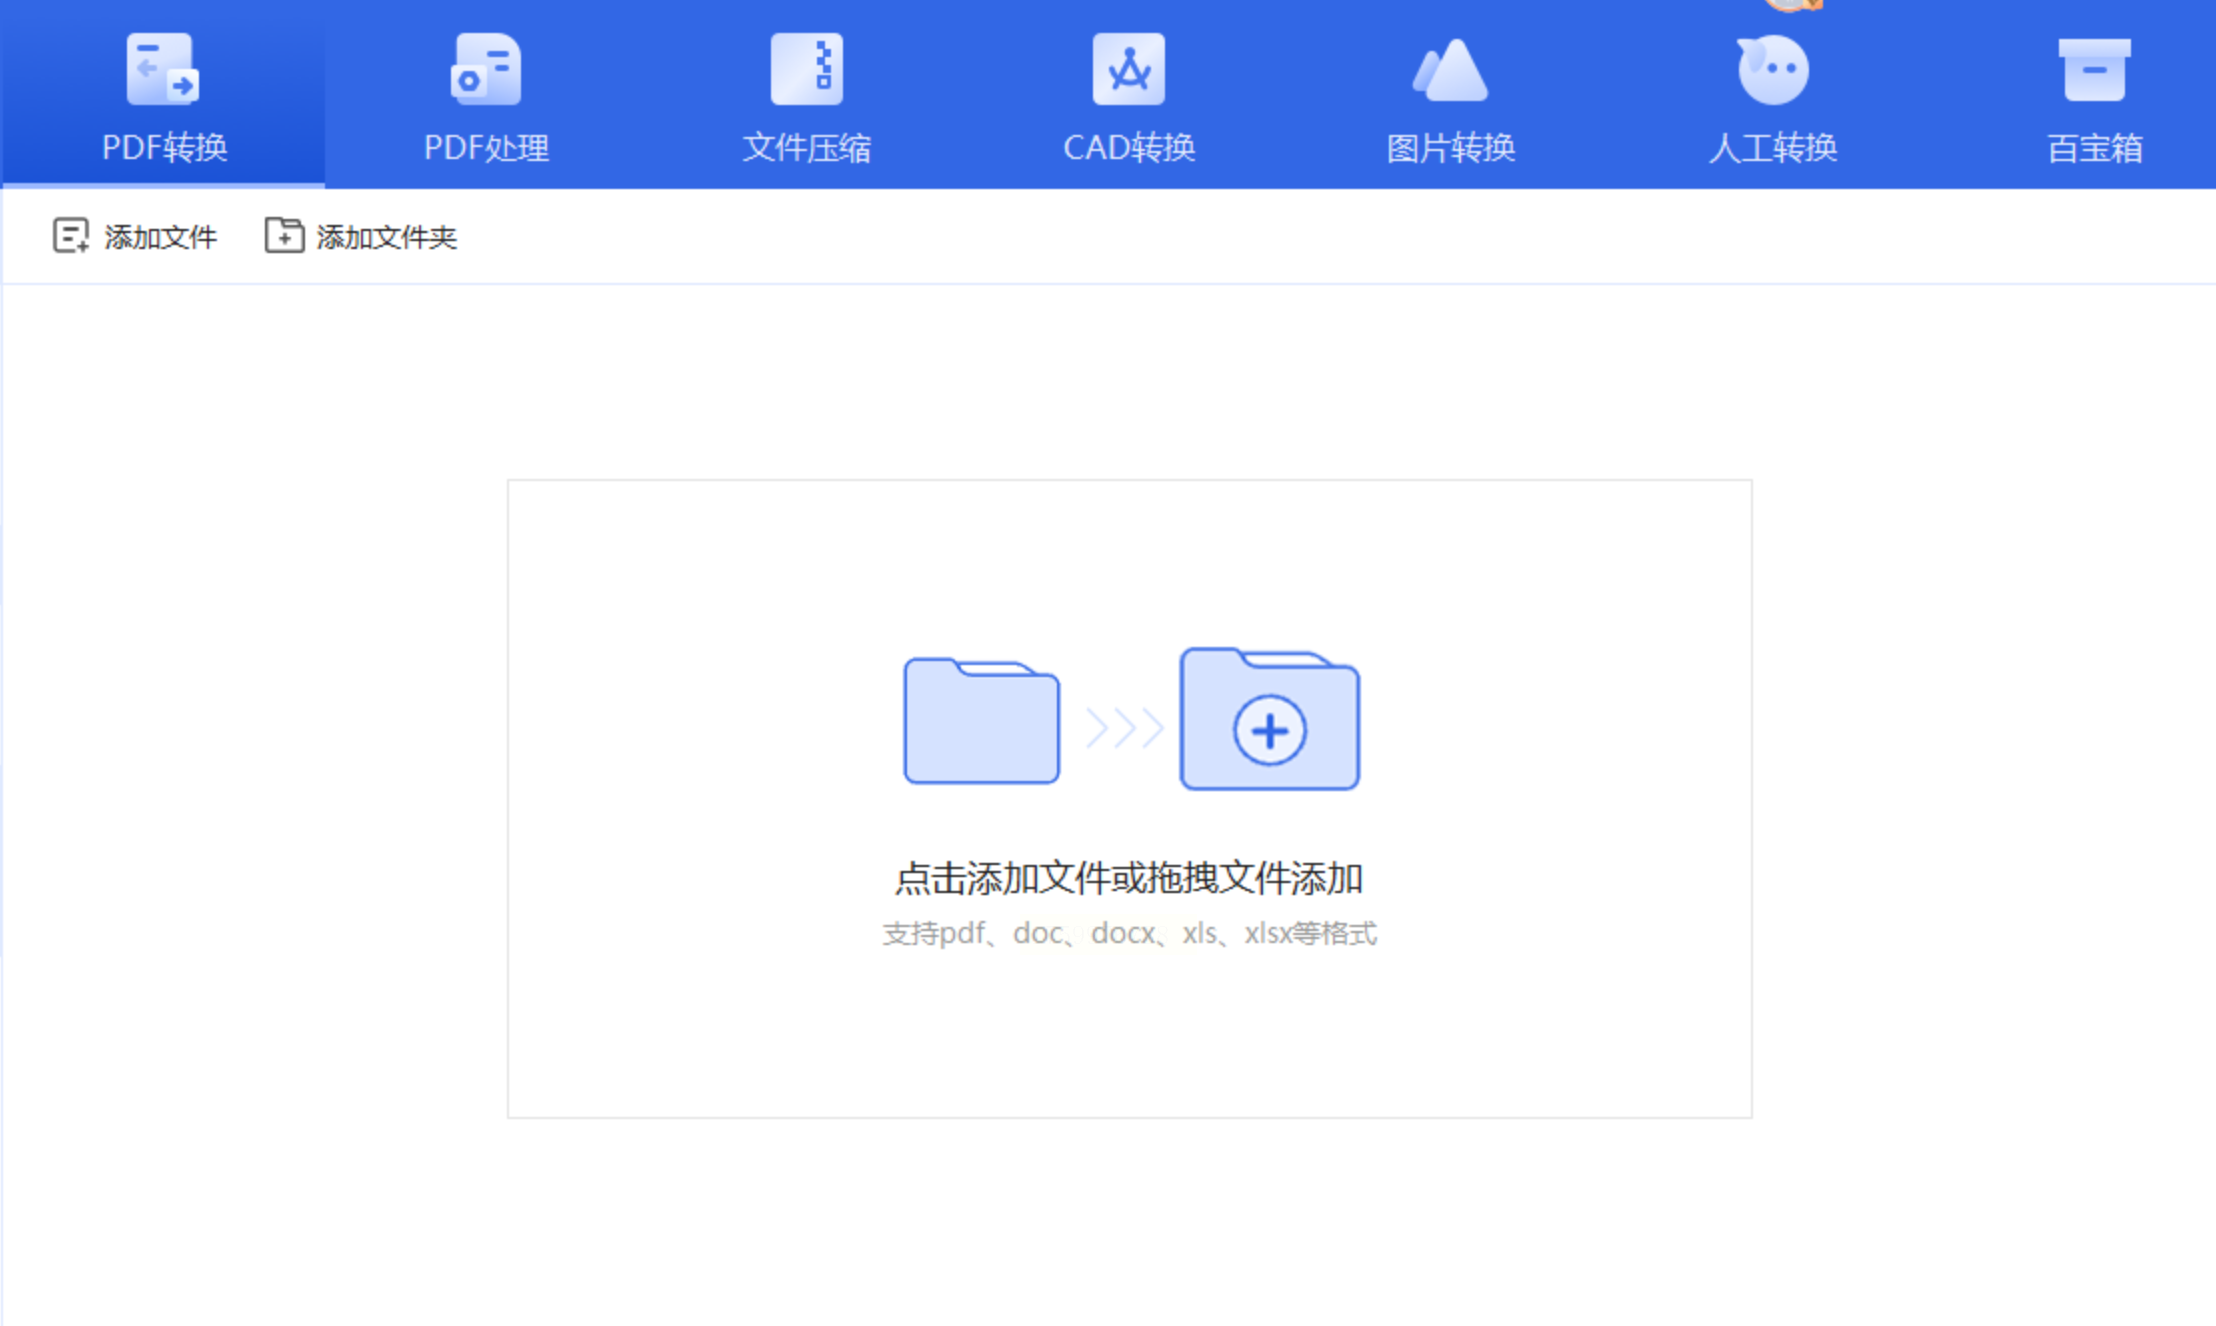Click the supported formats hint text
Viewport: 2216px width, 1326px height.
pos(1128,933)
